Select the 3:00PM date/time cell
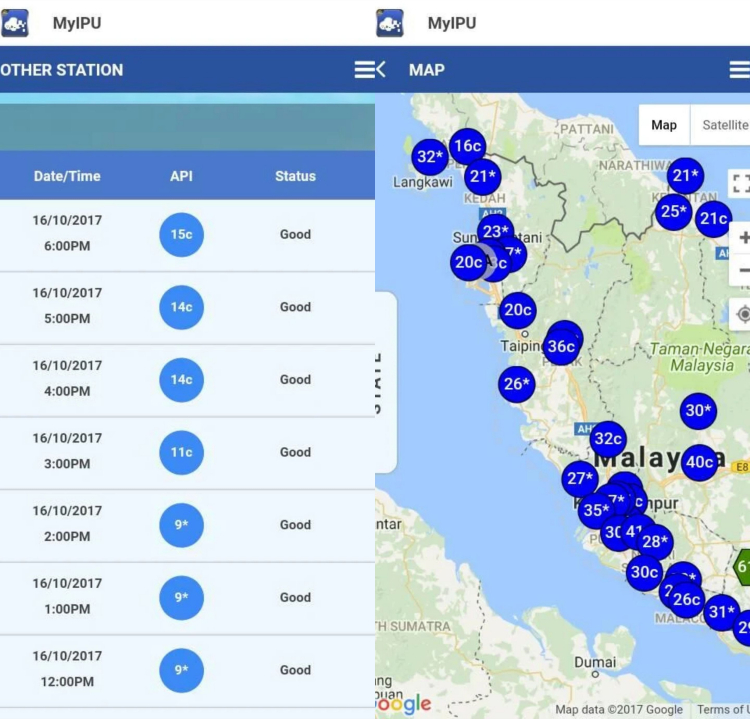 [67, 451]
